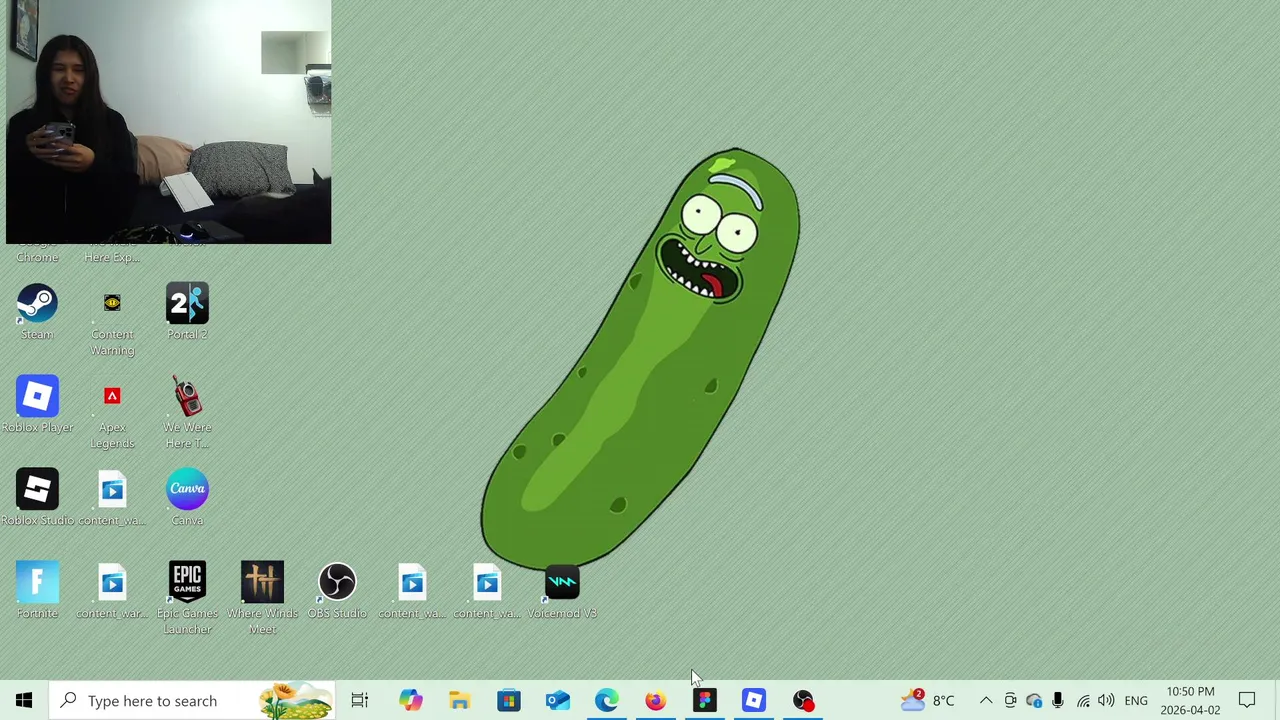Launch Firefox from the taskbar
The image size is (1280, 720).
(656, 701)
